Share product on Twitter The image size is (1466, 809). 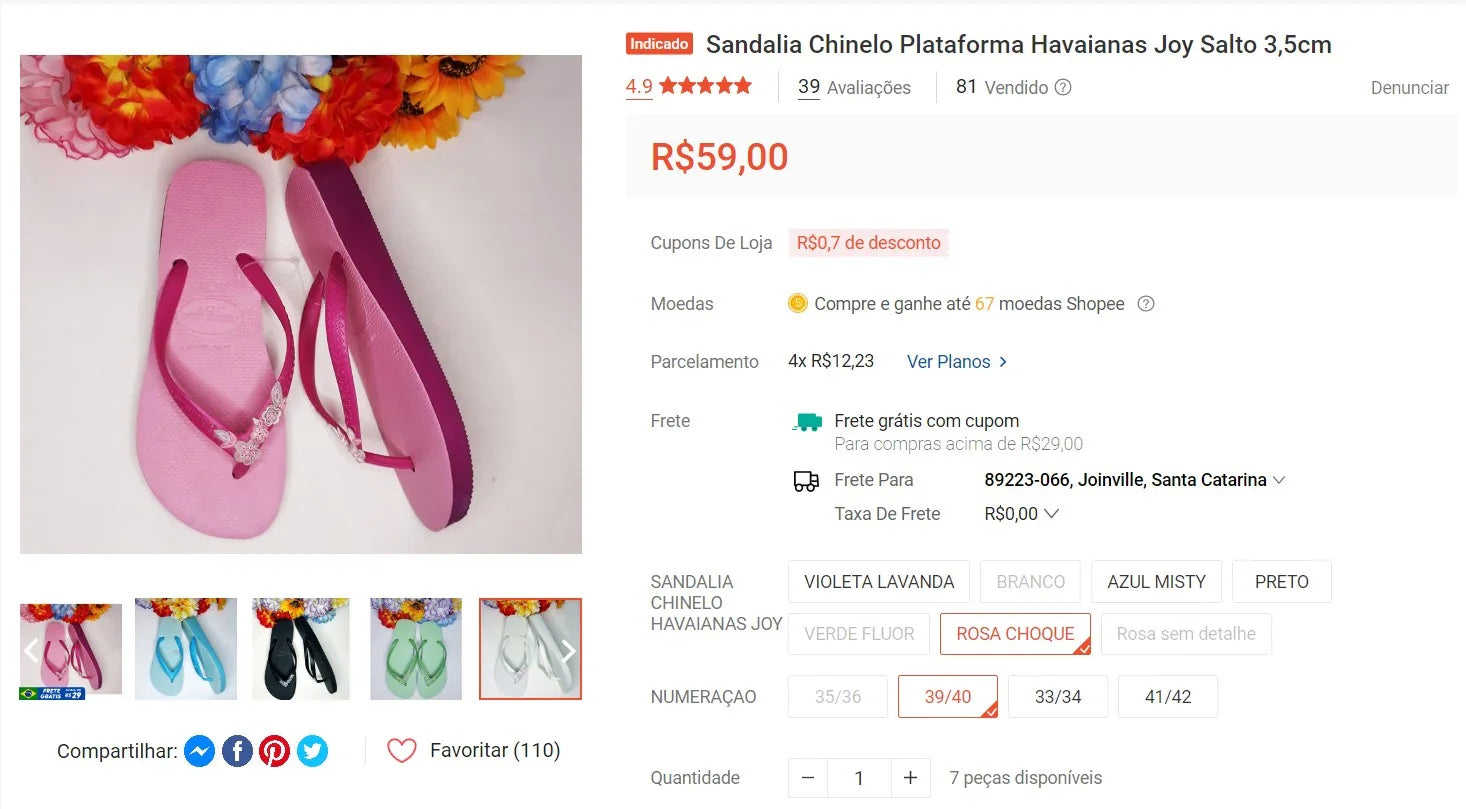312,751
